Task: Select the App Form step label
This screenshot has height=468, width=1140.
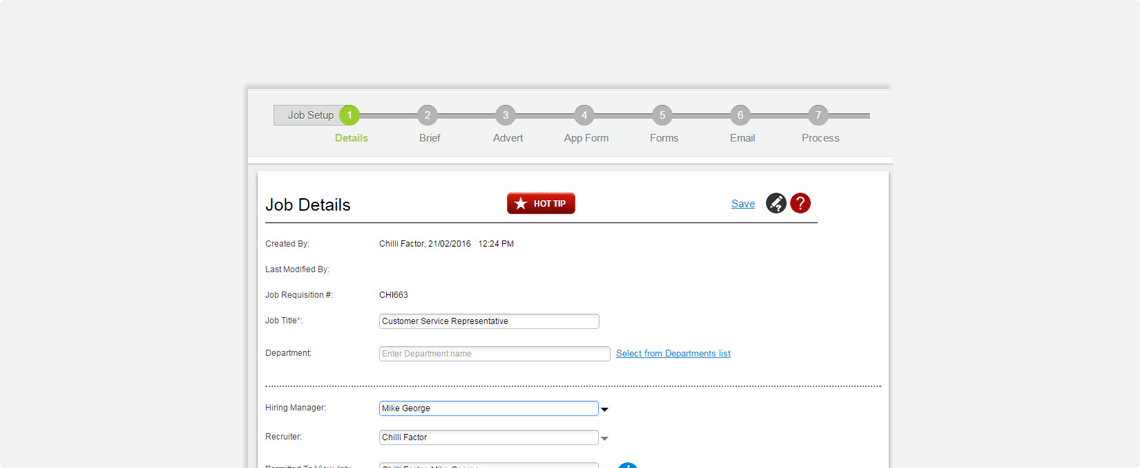Action: click(x=586, y=138)
